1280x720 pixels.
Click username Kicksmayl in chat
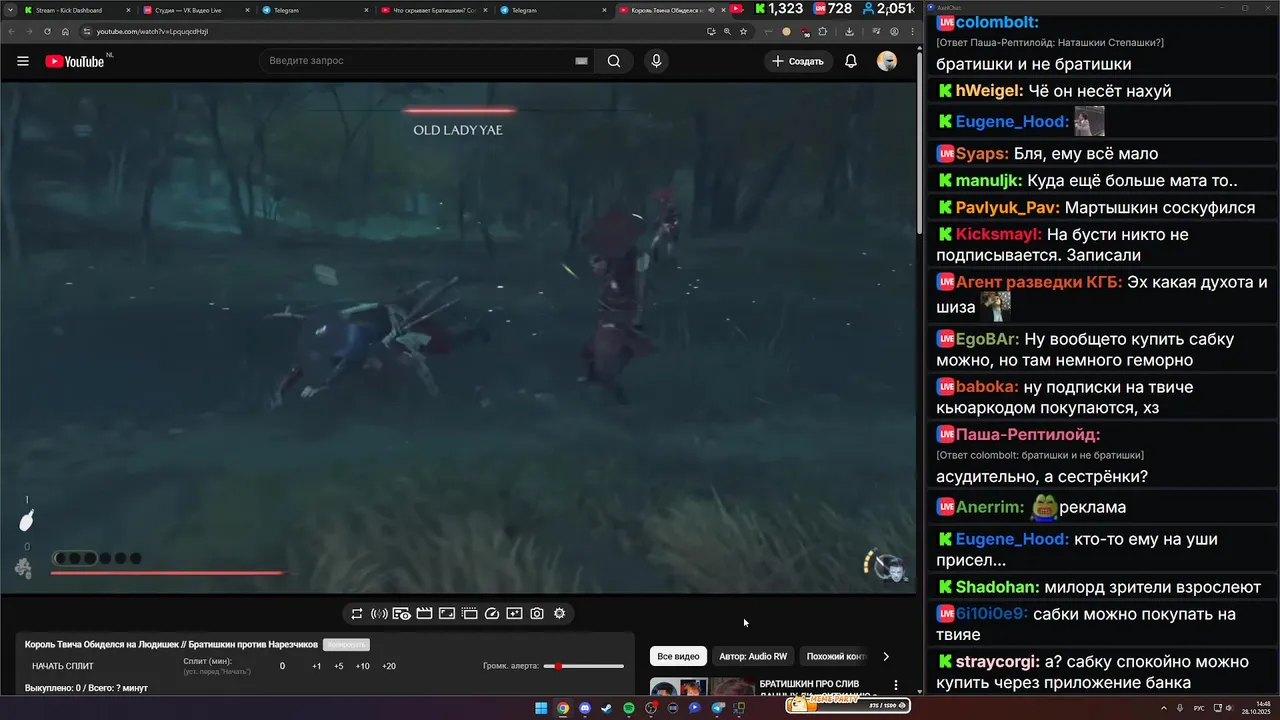pos(999,235)
